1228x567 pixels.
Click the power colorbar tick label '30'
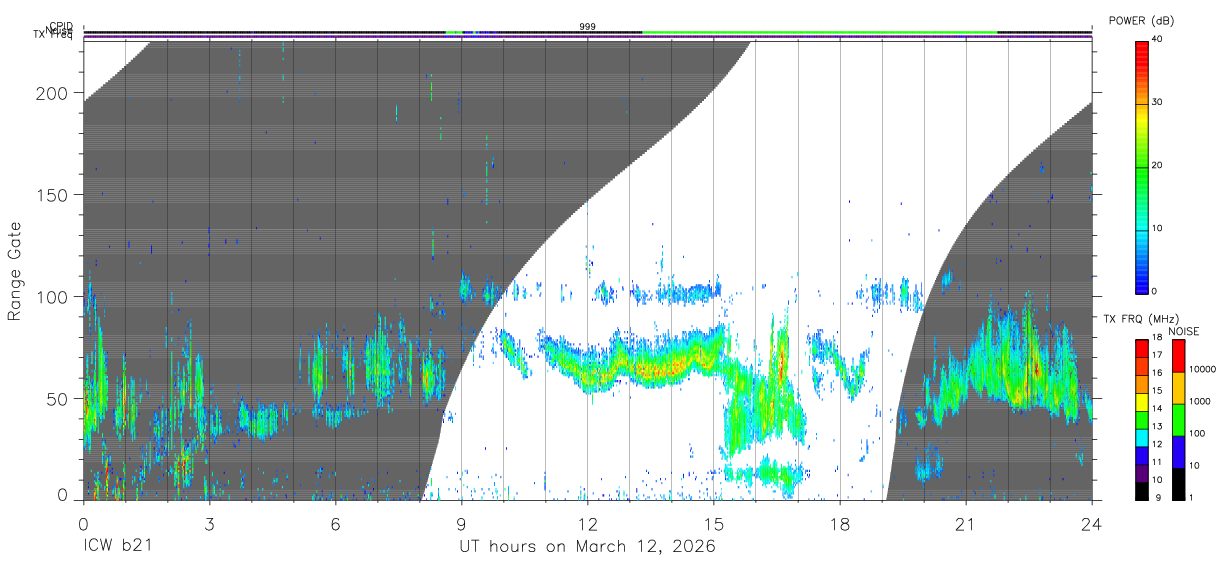click(1159, 102)
